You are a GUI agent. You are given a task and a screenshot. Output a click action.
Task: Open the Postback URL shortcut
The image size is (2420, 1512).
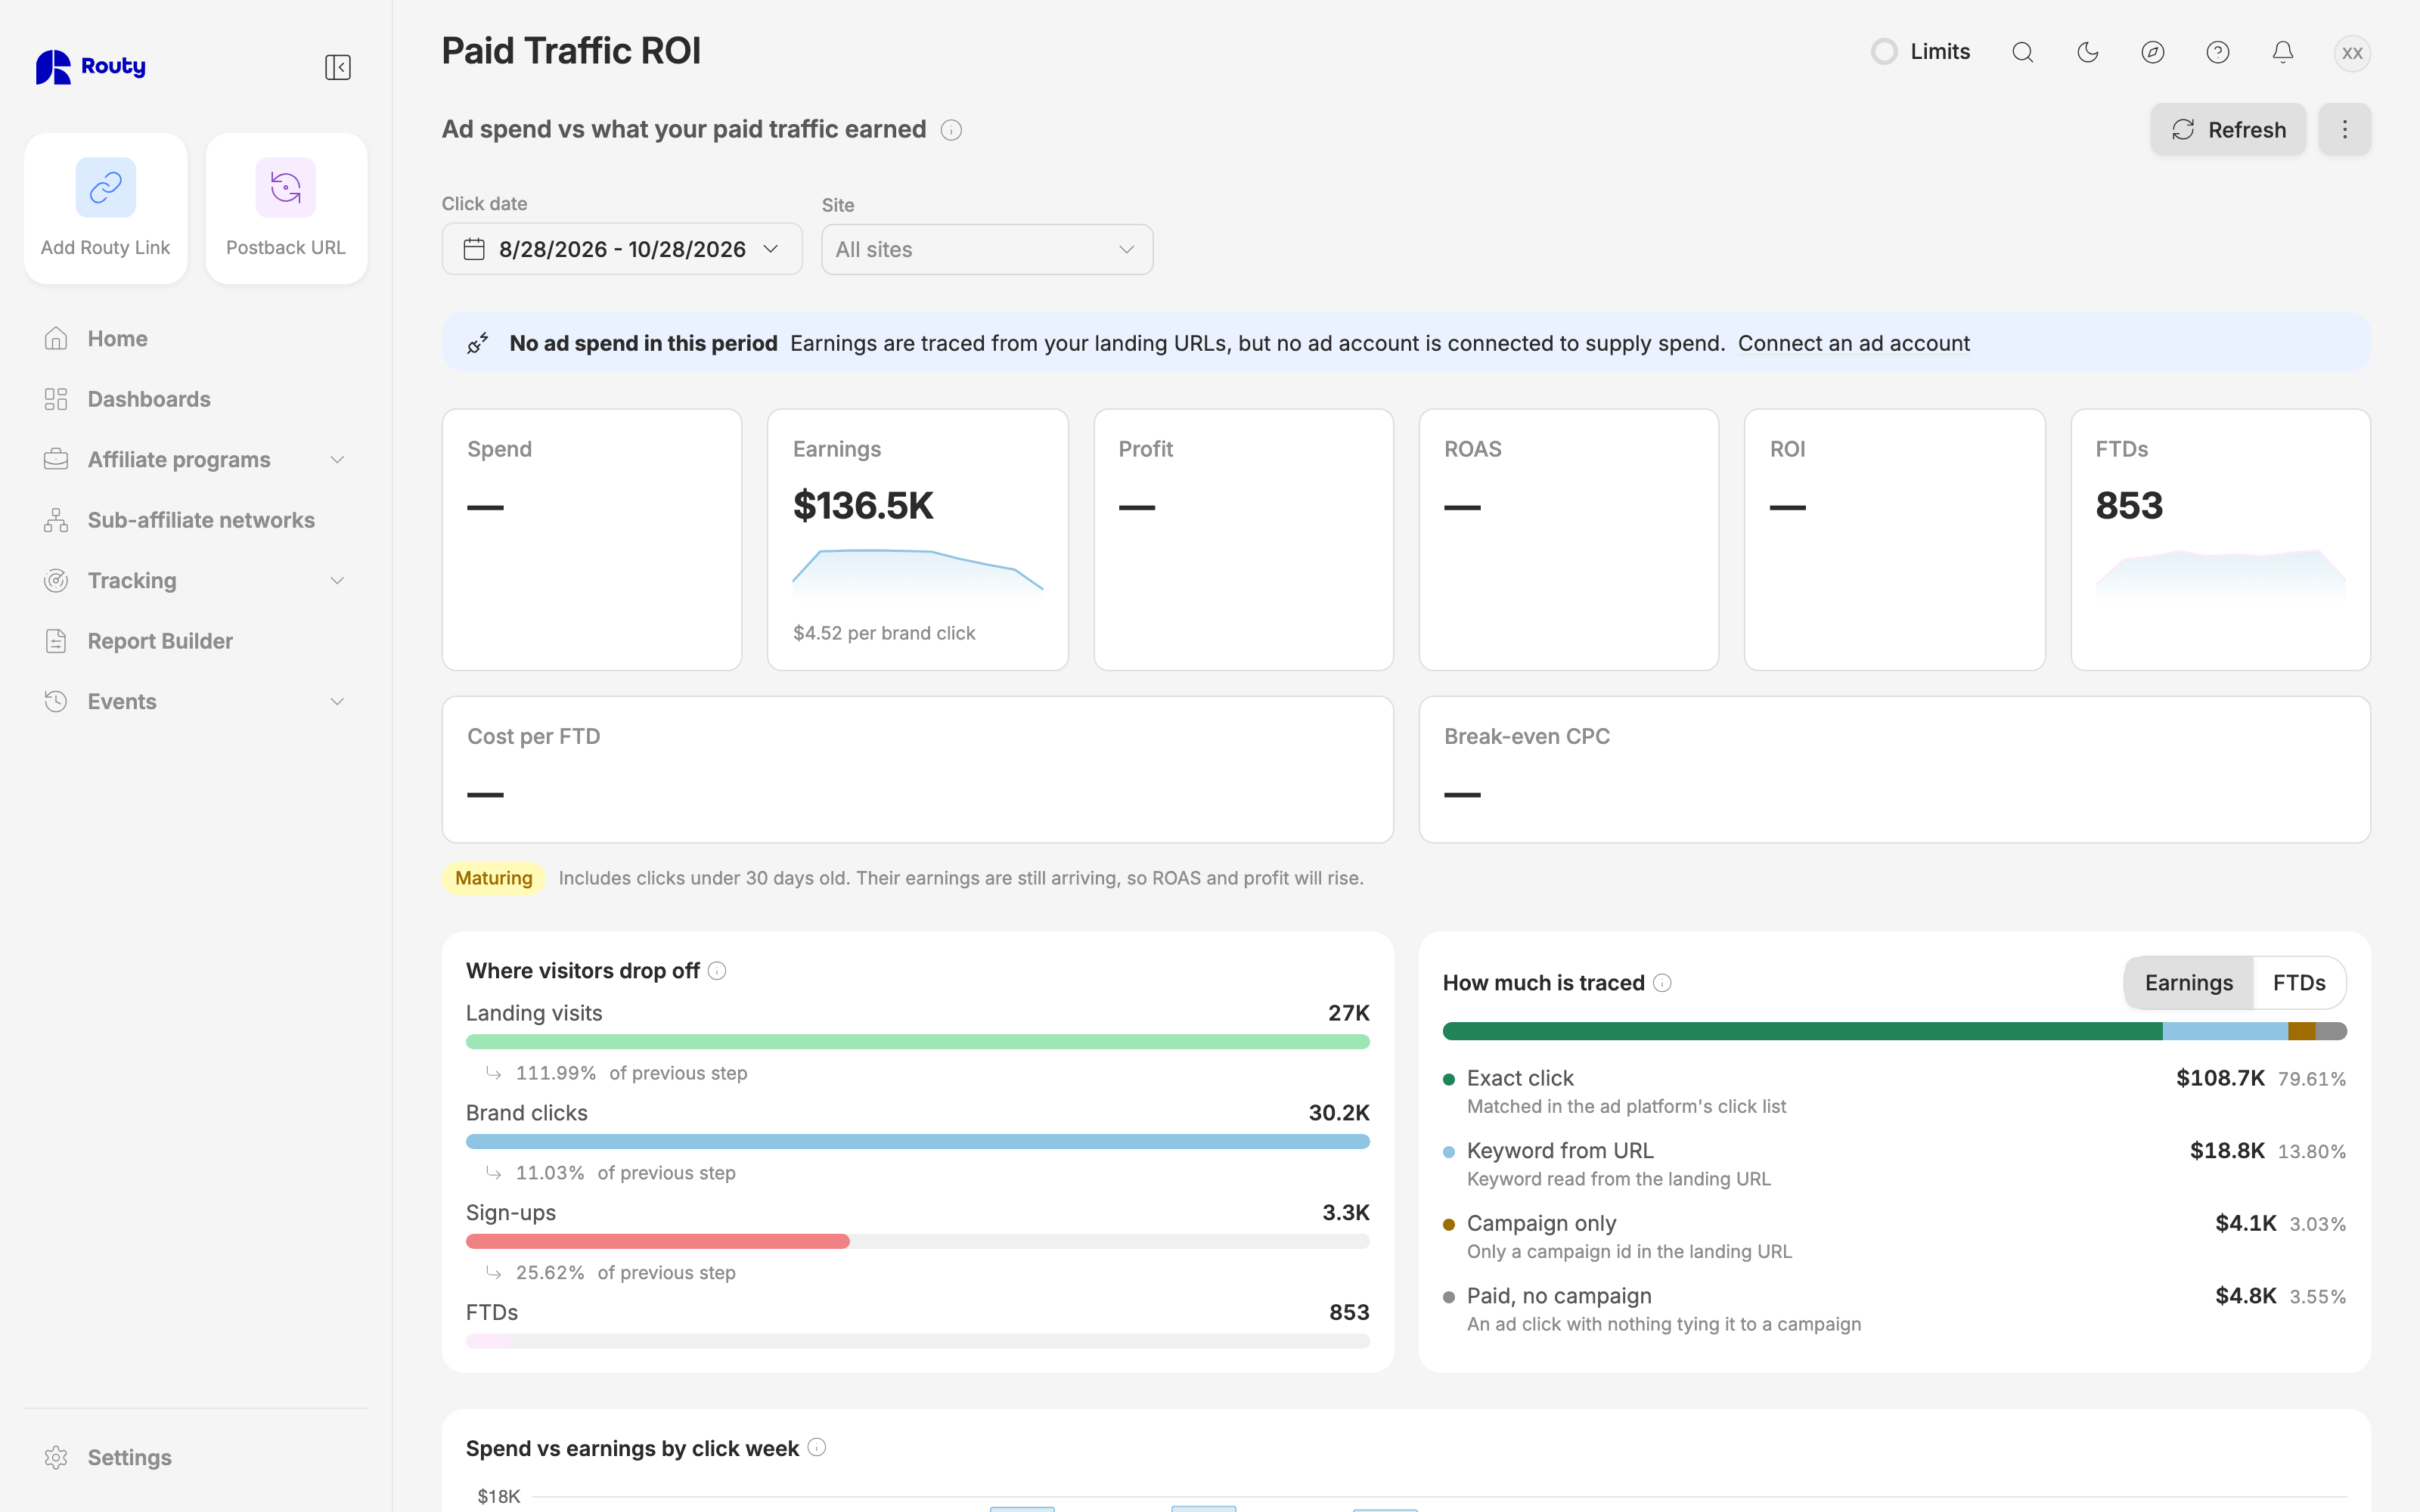pyautogui.click(x=286, y=208)
